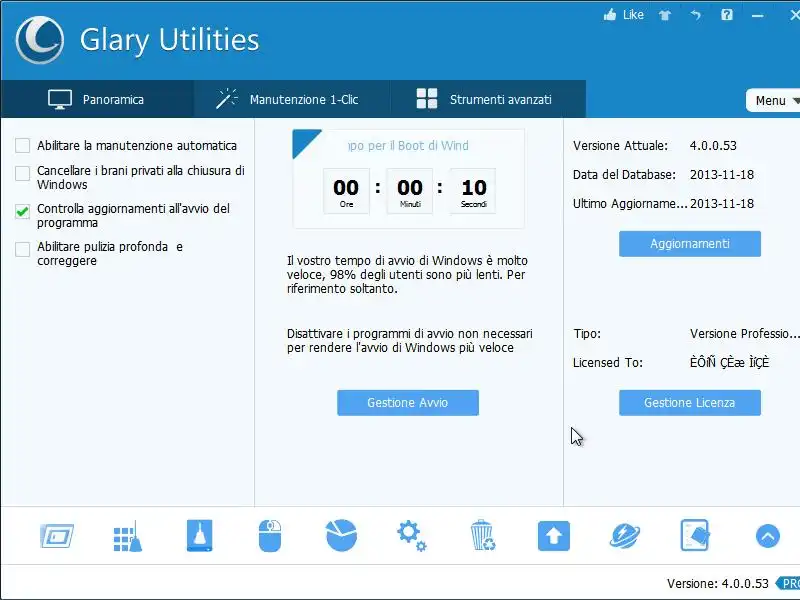This screenshot has width=800, height=600.
Task: Click the thumbs-up Like icon
Action: click(x=610, y=15)
